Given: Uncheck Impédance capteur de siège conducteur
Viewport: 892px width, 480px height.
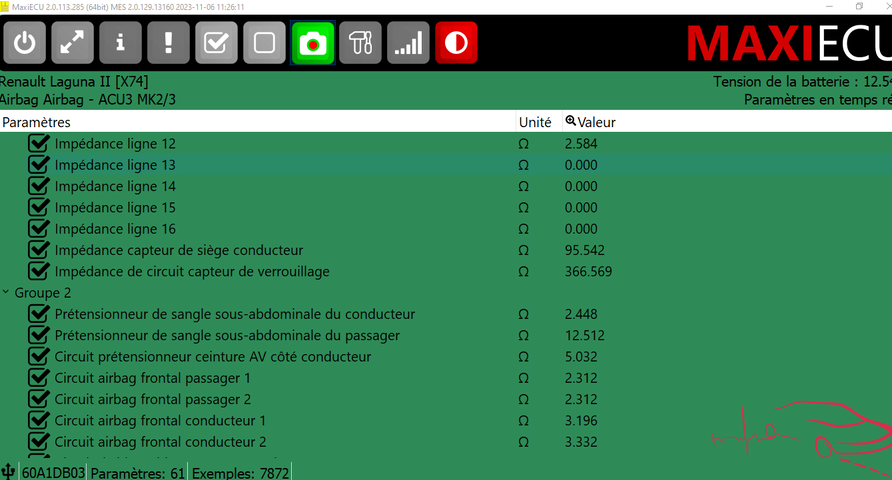Looking at the screenshot, I should (39, 250).
